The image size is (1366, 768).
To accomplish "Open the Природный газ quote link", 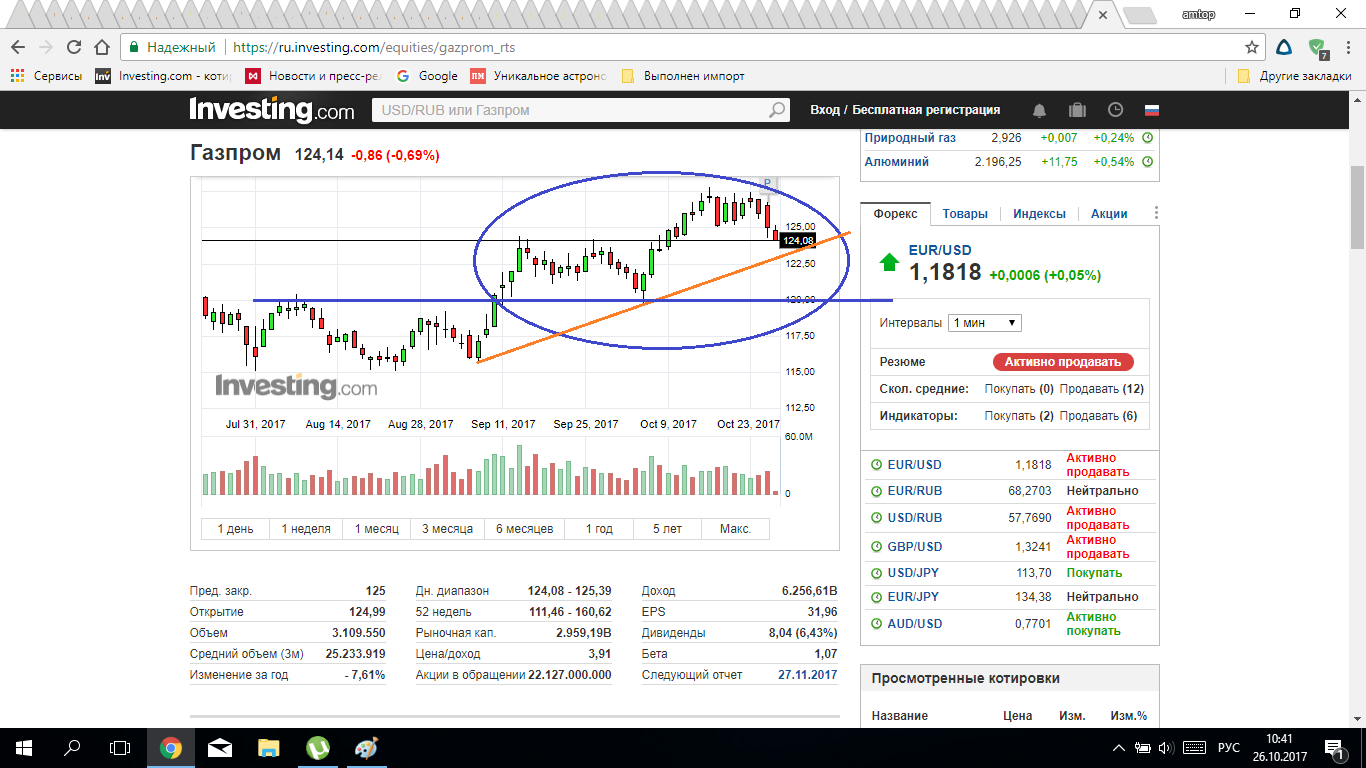I will click(910, 138).
